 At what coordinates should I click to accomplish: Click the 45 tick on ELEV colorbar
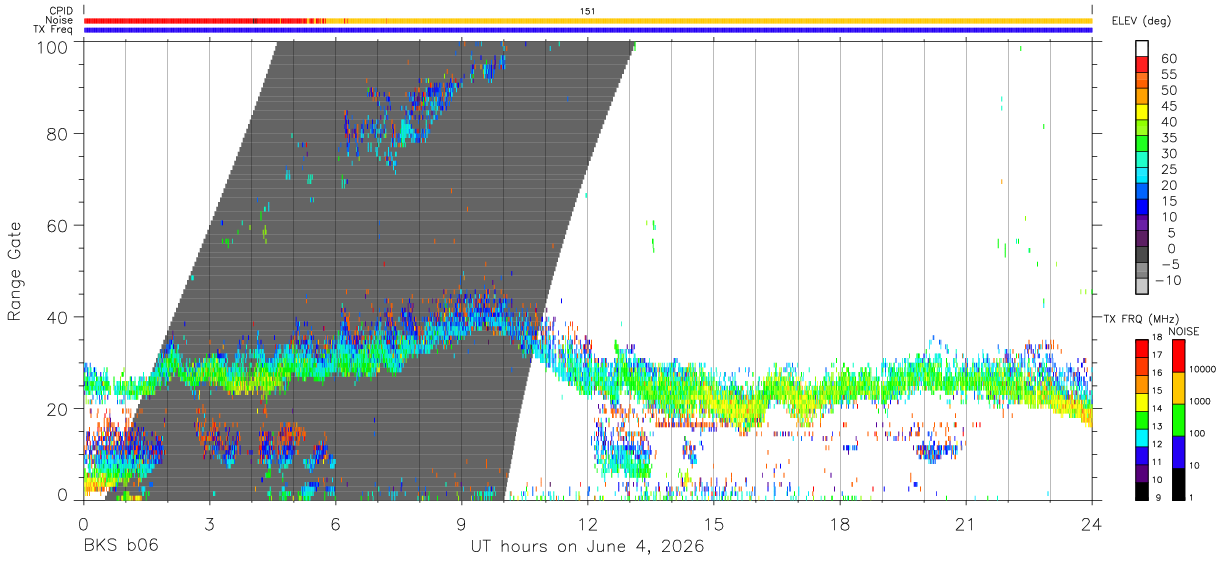tap(1168, 107)
